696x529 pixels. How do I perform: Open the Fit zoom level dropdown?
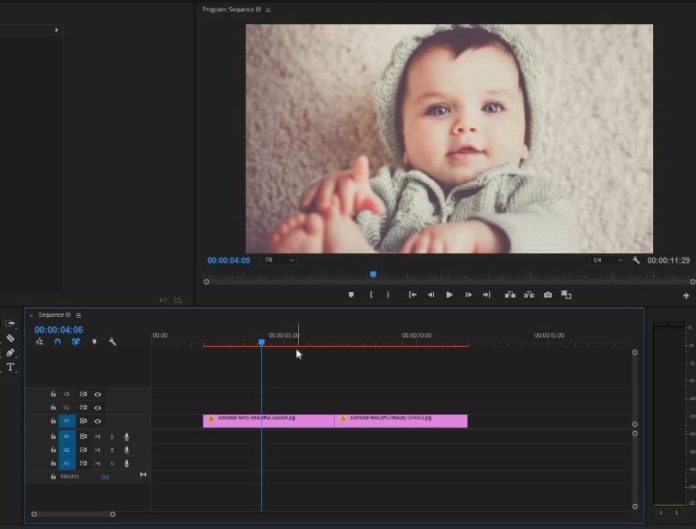coord(280,260)
